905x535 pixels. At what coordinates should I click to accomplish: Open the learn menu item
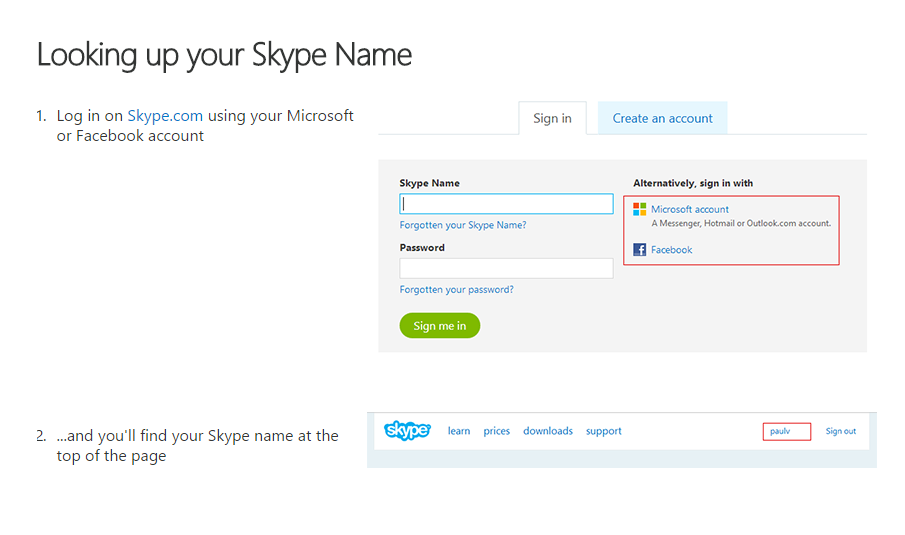[459, 431]
